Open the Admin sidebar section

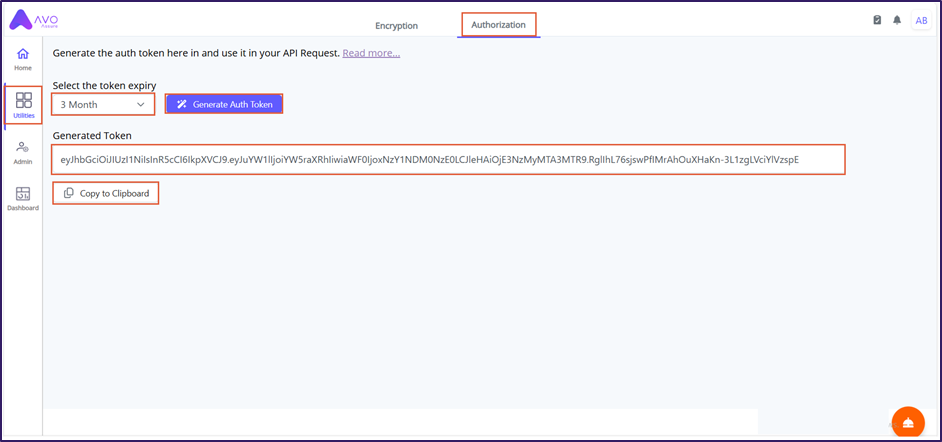pos(23,152)
